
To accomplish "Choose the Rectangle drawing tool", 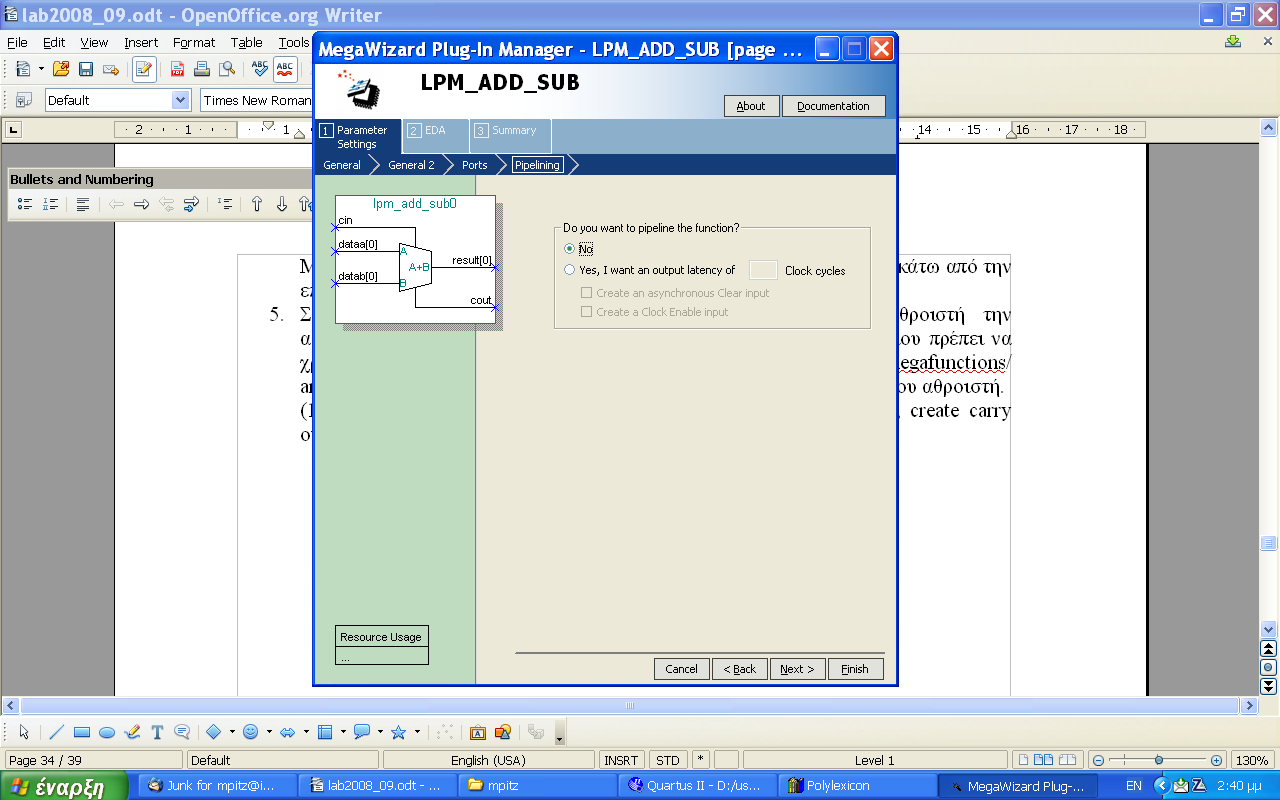I will [82, 732].
